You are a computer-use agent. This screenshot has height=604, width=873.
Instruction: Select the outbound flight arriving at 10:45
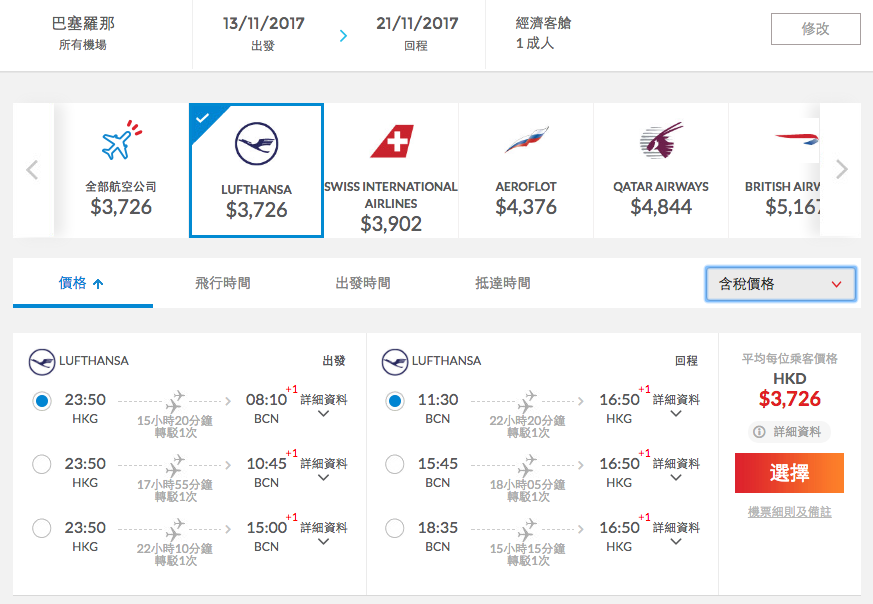[x=42, y=464]
